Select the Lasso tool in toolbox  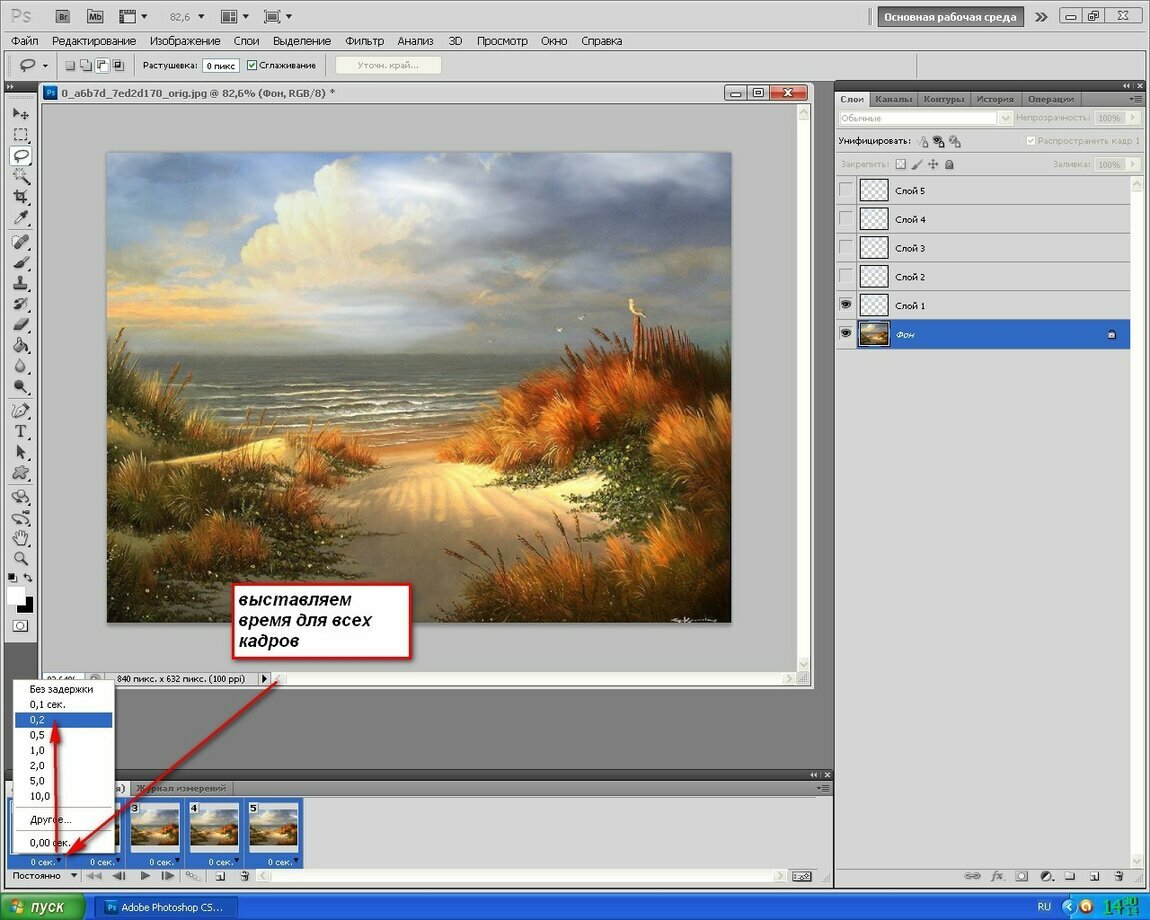tap(21, 155)
